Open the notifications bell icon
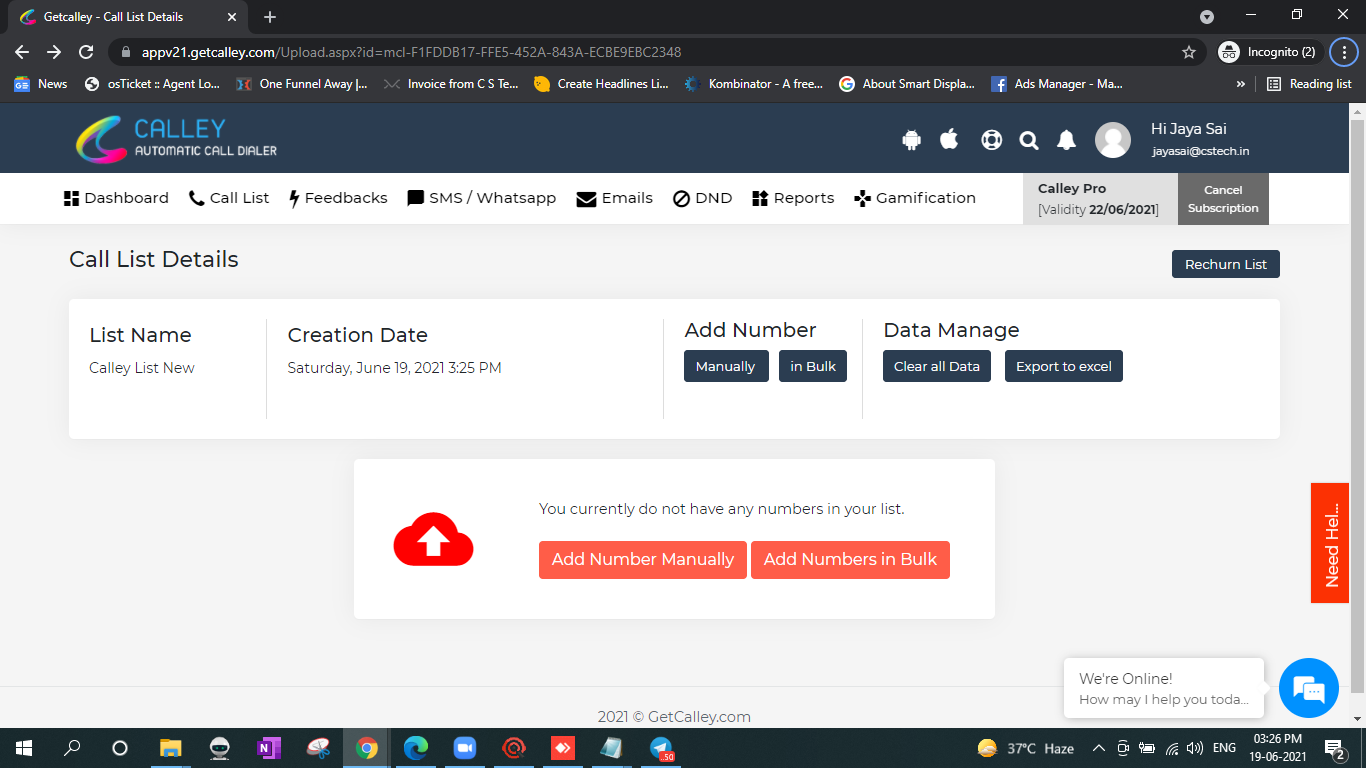 point(1067,140)
